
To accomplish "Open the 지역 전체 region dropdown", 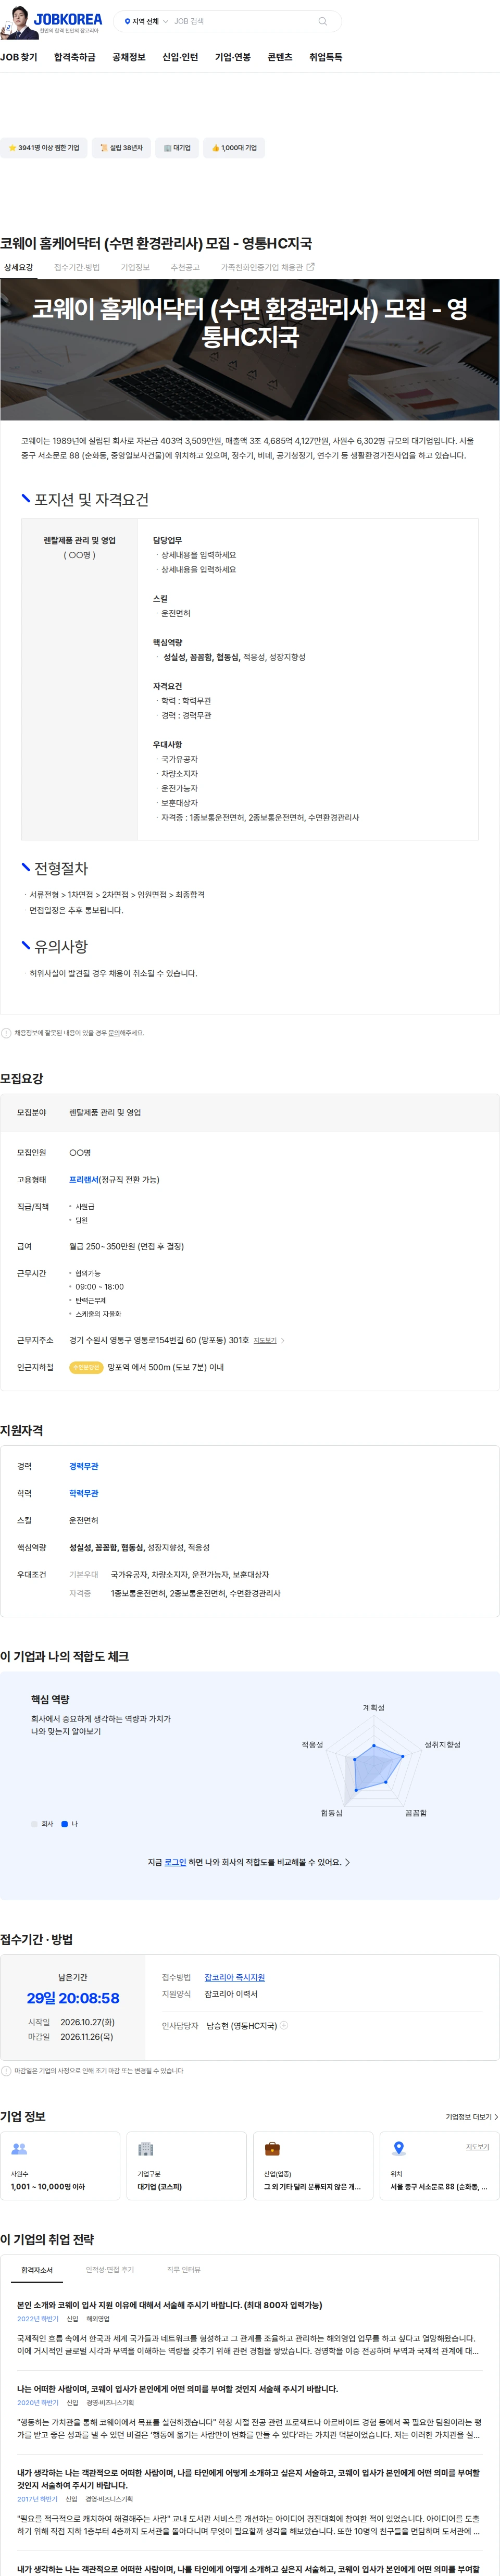I will (146, 21).
